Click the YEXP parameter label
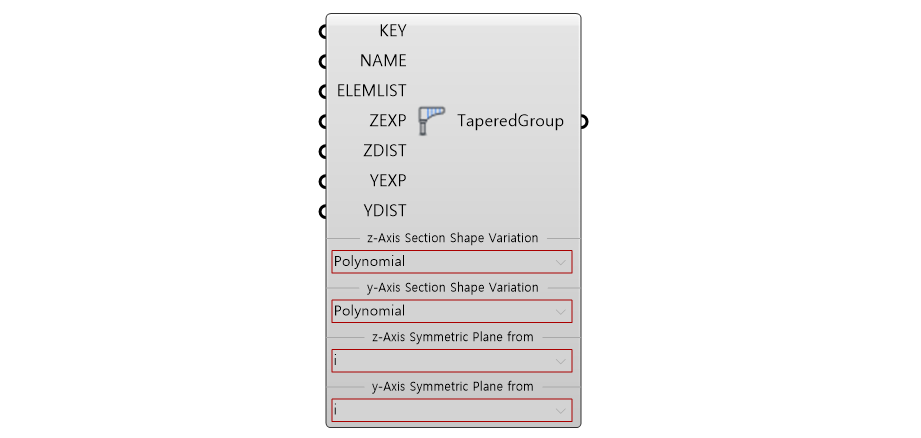921x438 pixels. tap(387, 181)
